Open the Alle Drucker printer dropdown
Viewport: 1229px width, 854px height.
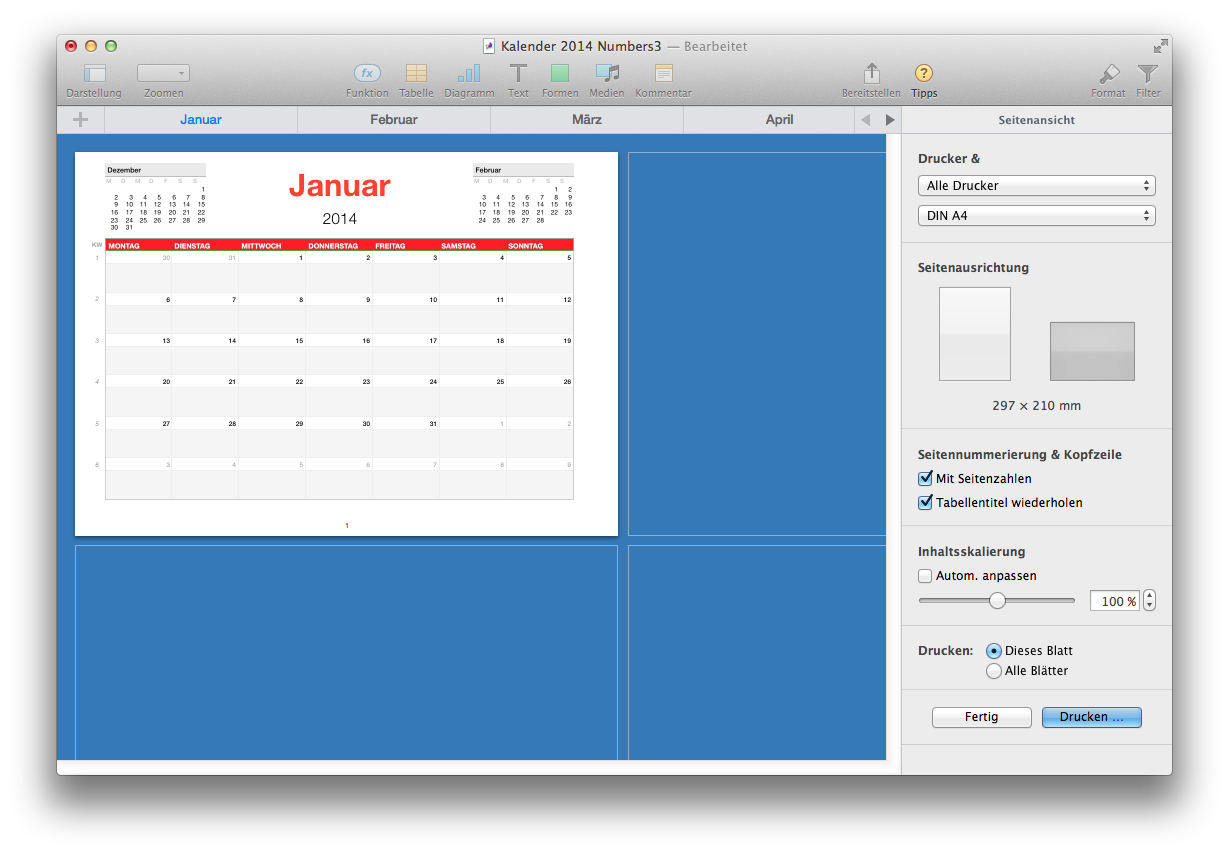(1036, 186)
